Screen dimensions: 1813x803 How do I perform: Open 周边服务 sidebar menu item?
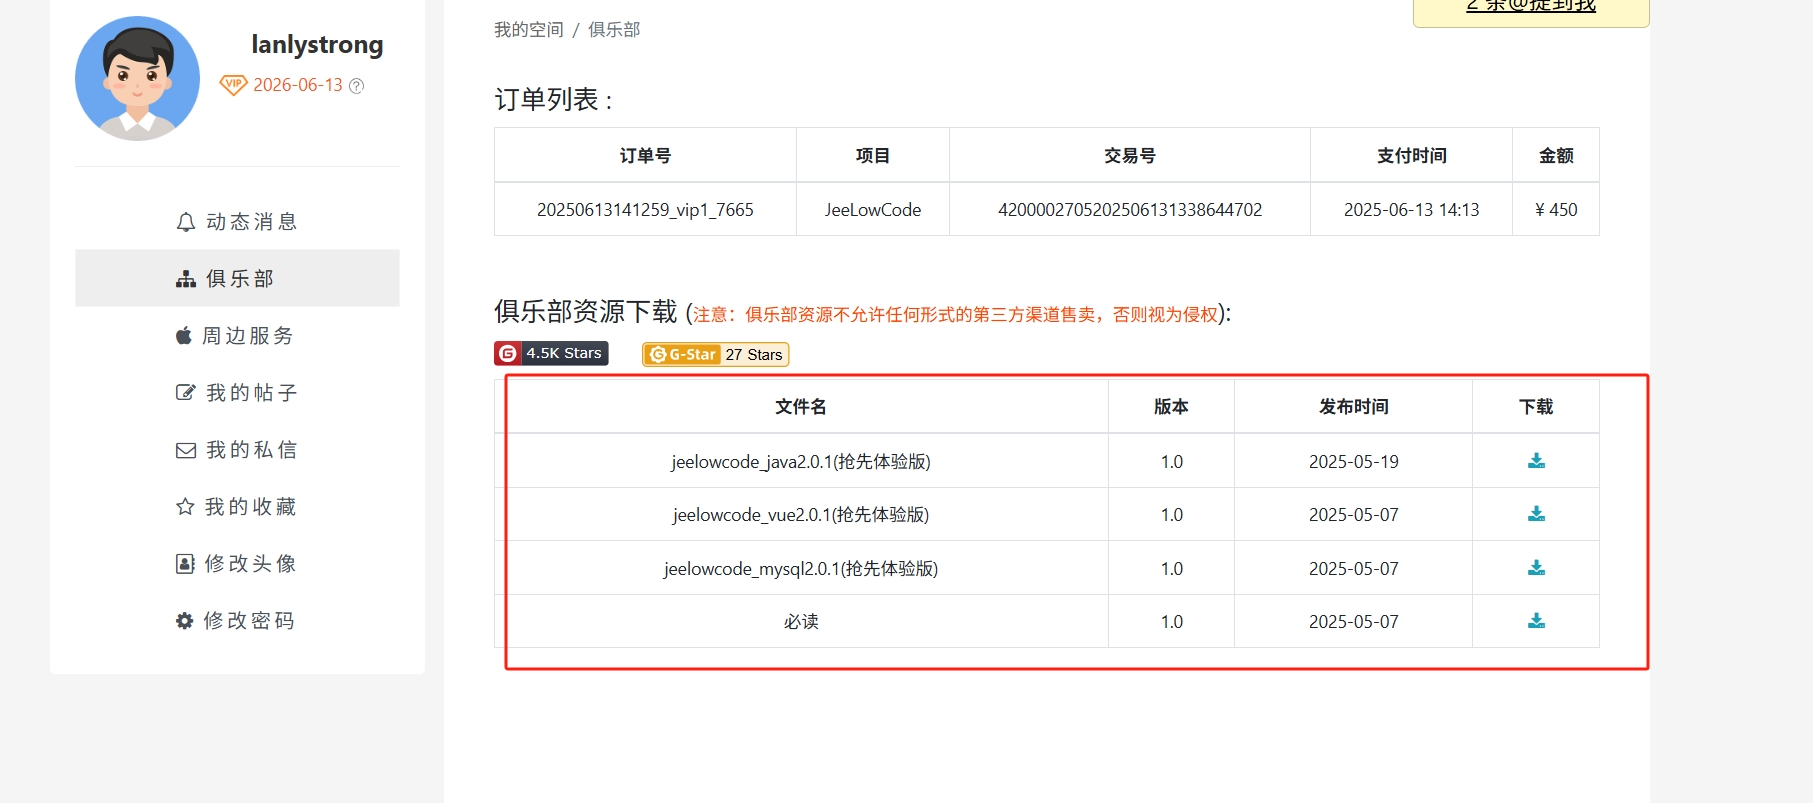click(x=237, y=336)
